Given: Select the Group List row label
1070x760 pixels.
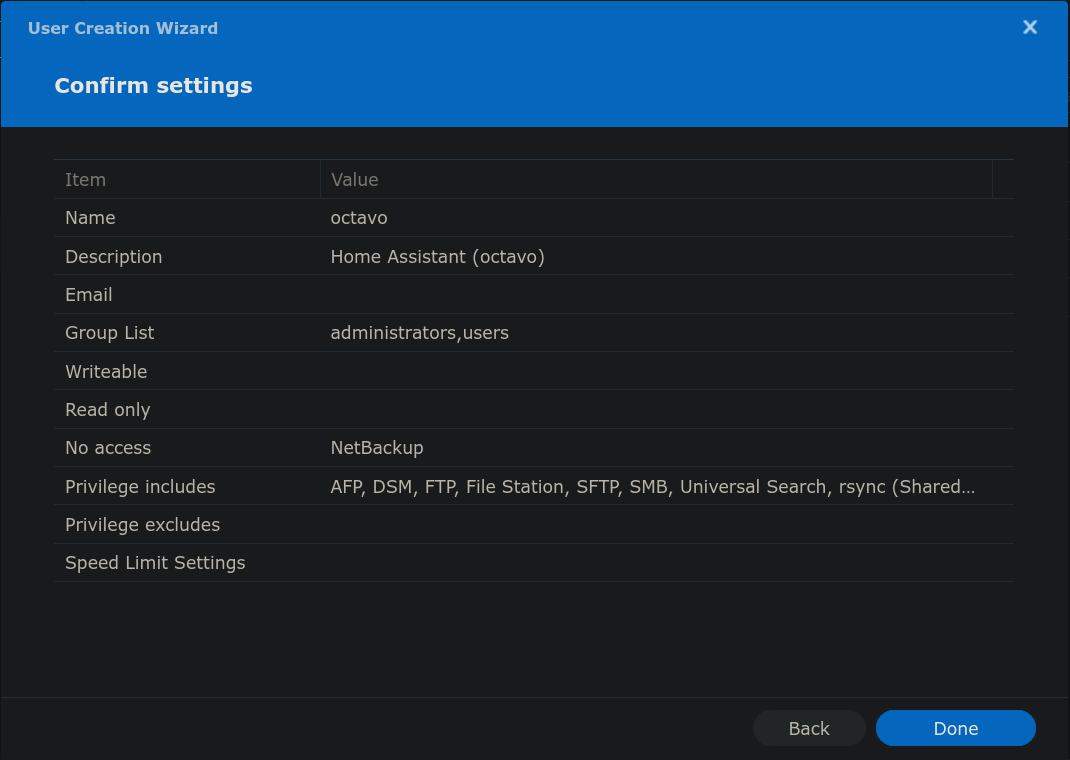Looking at the screenshot, I should click(110, 333).
